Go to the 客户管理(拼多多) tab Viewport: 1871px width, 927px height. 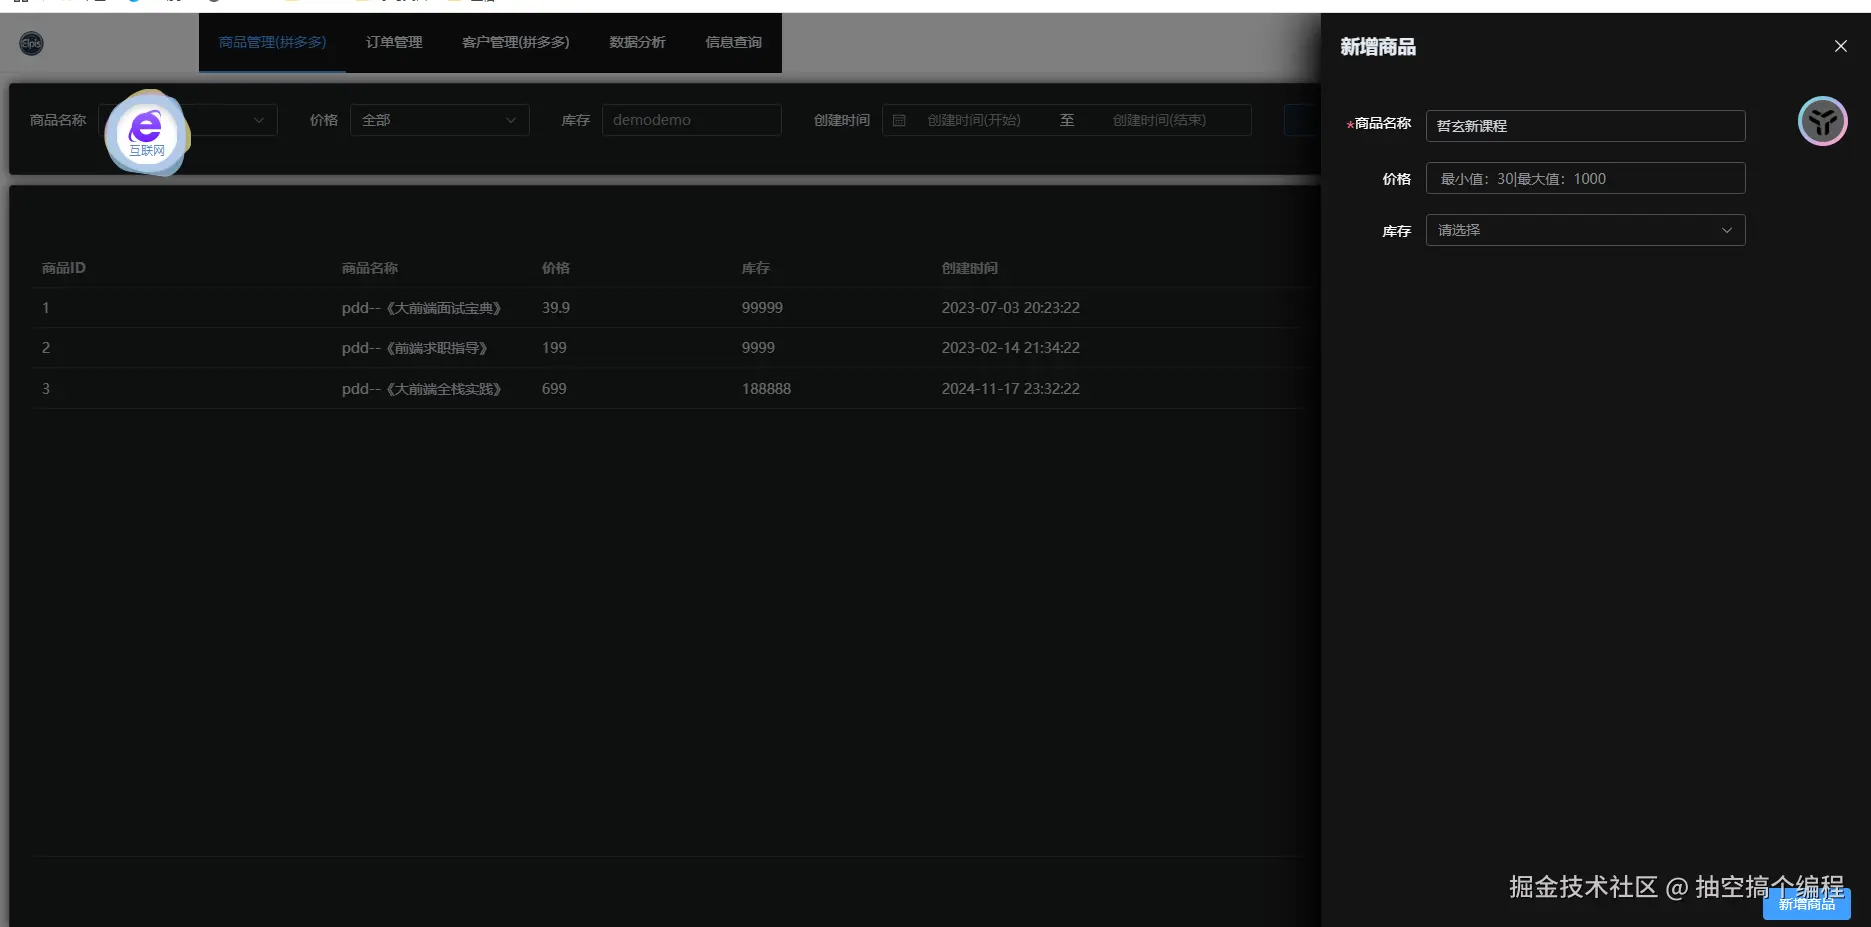pyautogui.click(x=515, y=42)
